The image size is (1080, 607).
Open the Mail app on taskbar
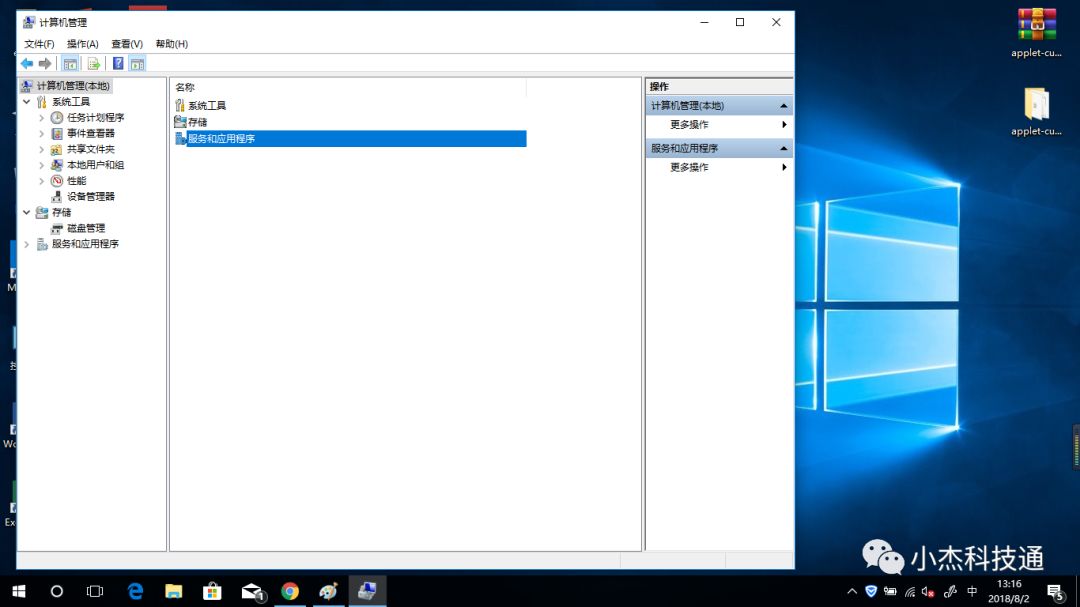coord(252,591)
